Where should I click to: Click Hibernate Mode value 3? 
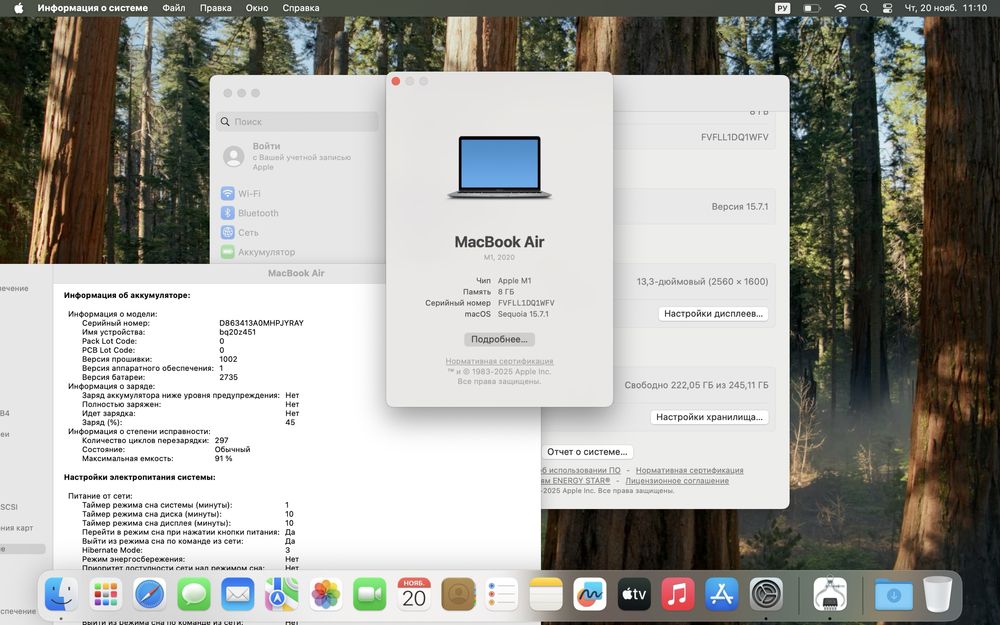click(x=288, y=550)
